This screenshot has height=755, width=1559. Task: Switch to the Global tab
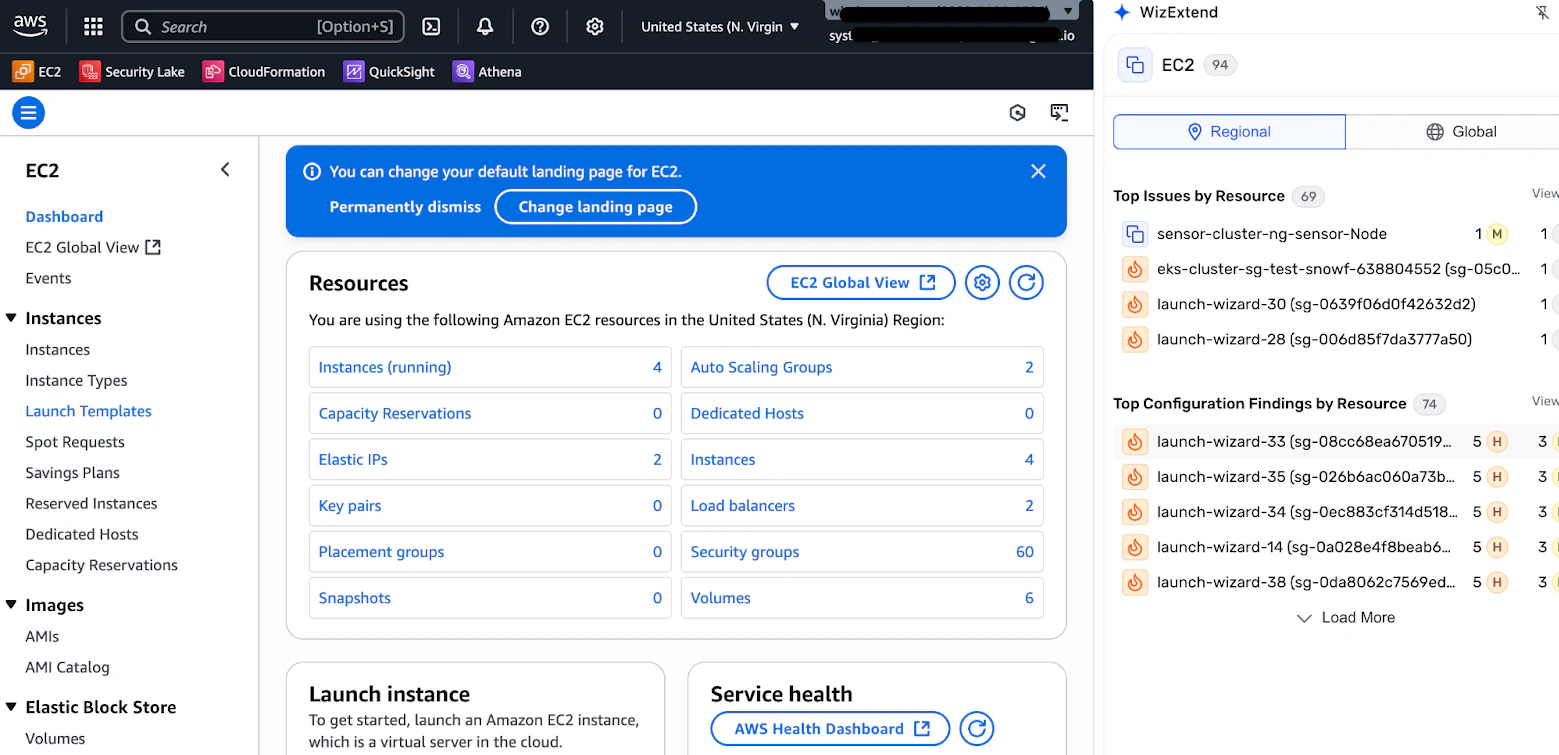1460,132
